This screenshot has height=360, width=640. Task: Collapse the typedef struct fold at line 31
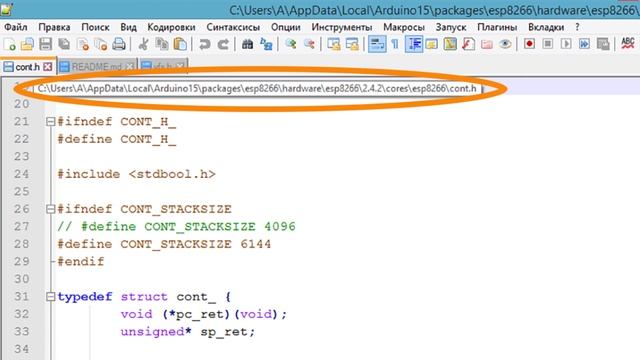tap(50, 297)
